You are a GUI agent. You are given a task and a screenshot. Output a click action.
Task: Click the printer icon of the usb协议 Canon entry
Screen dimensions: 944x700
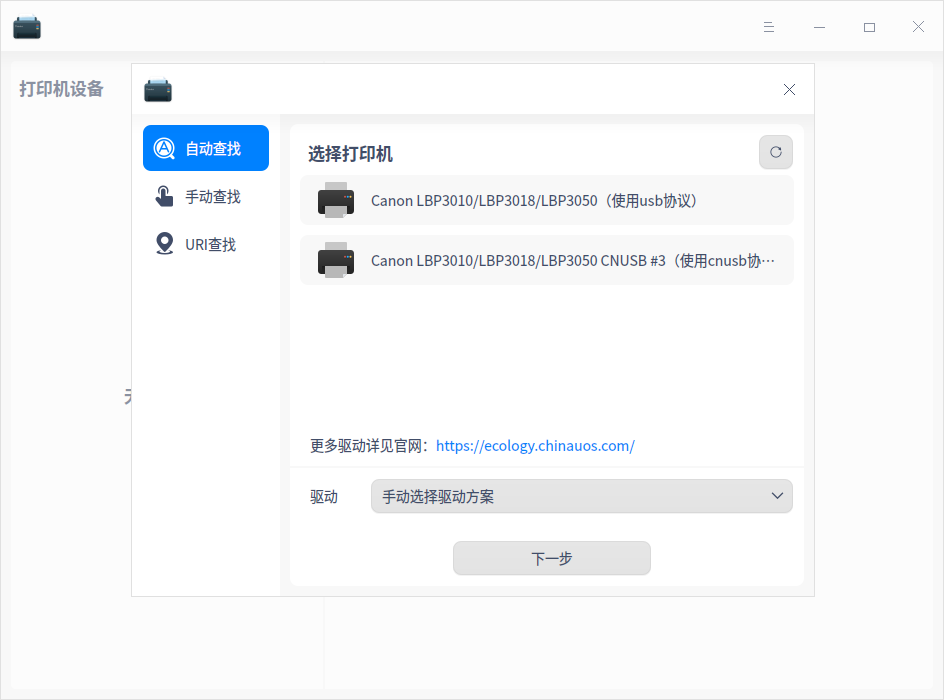335,200
